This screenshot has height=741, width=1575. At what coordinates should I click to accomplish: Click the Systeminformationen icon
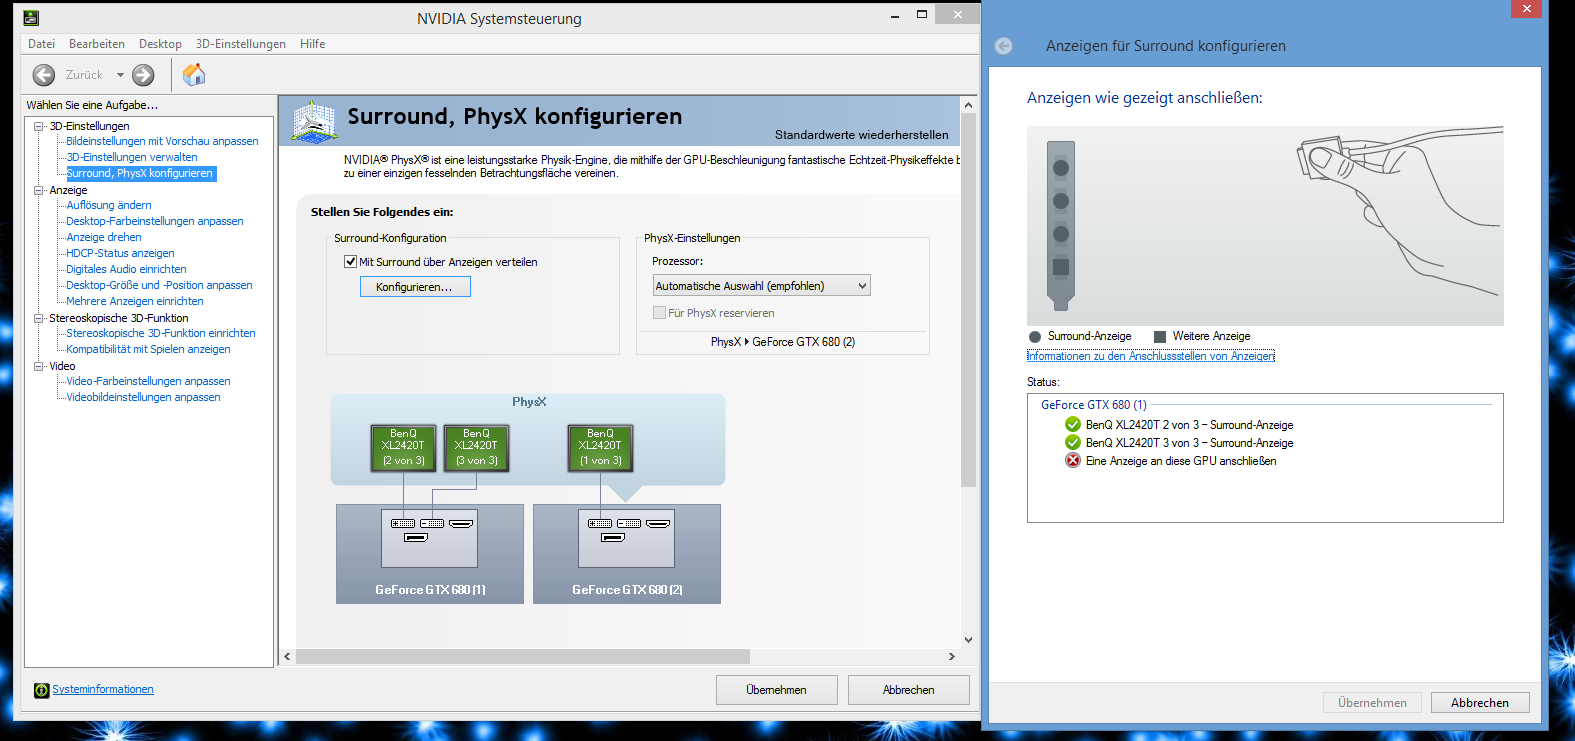coord(41,690)
